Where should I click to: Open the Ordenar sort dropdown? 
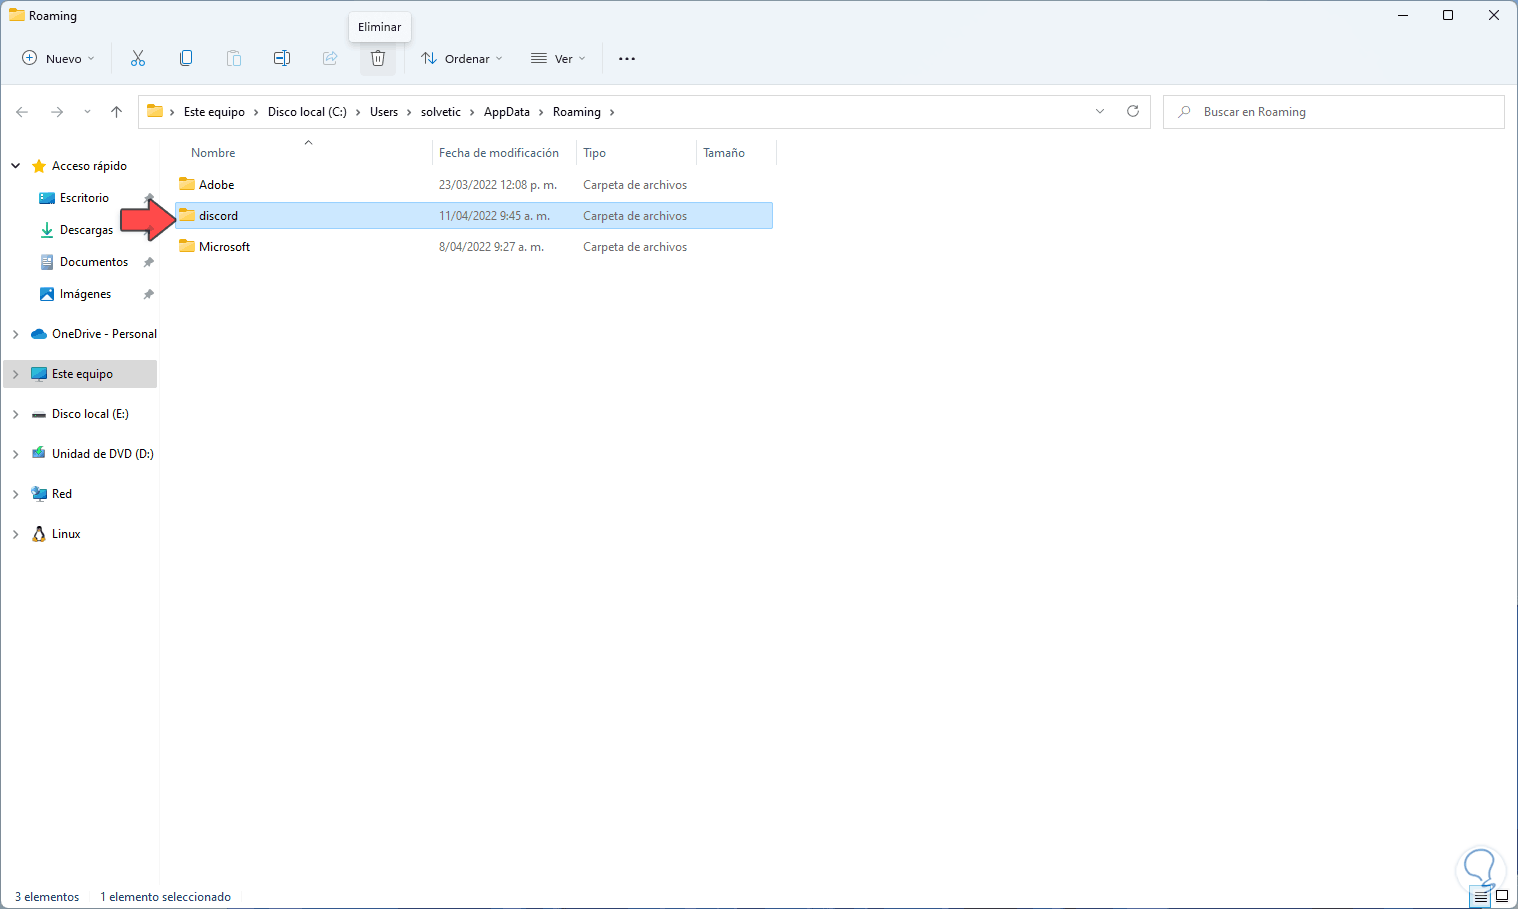461,58
